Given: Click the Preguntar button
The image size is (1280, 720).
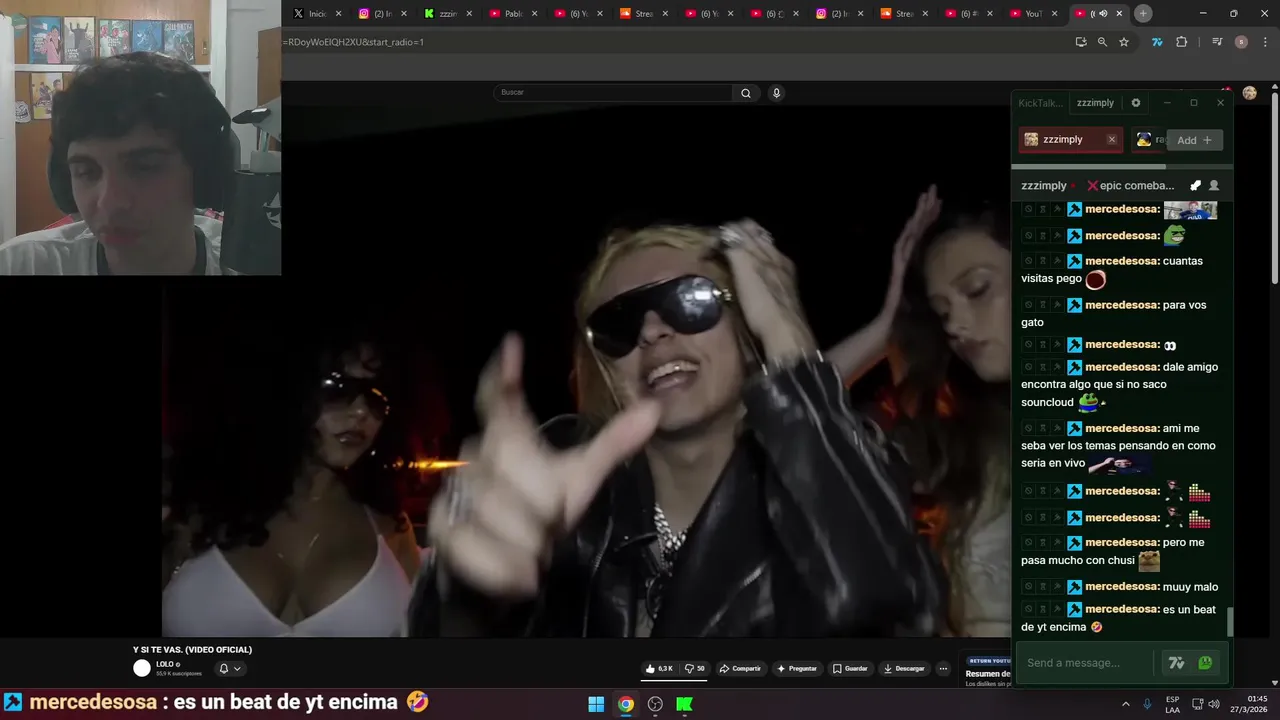Looking at the screenshot, I should click(797, 668).
